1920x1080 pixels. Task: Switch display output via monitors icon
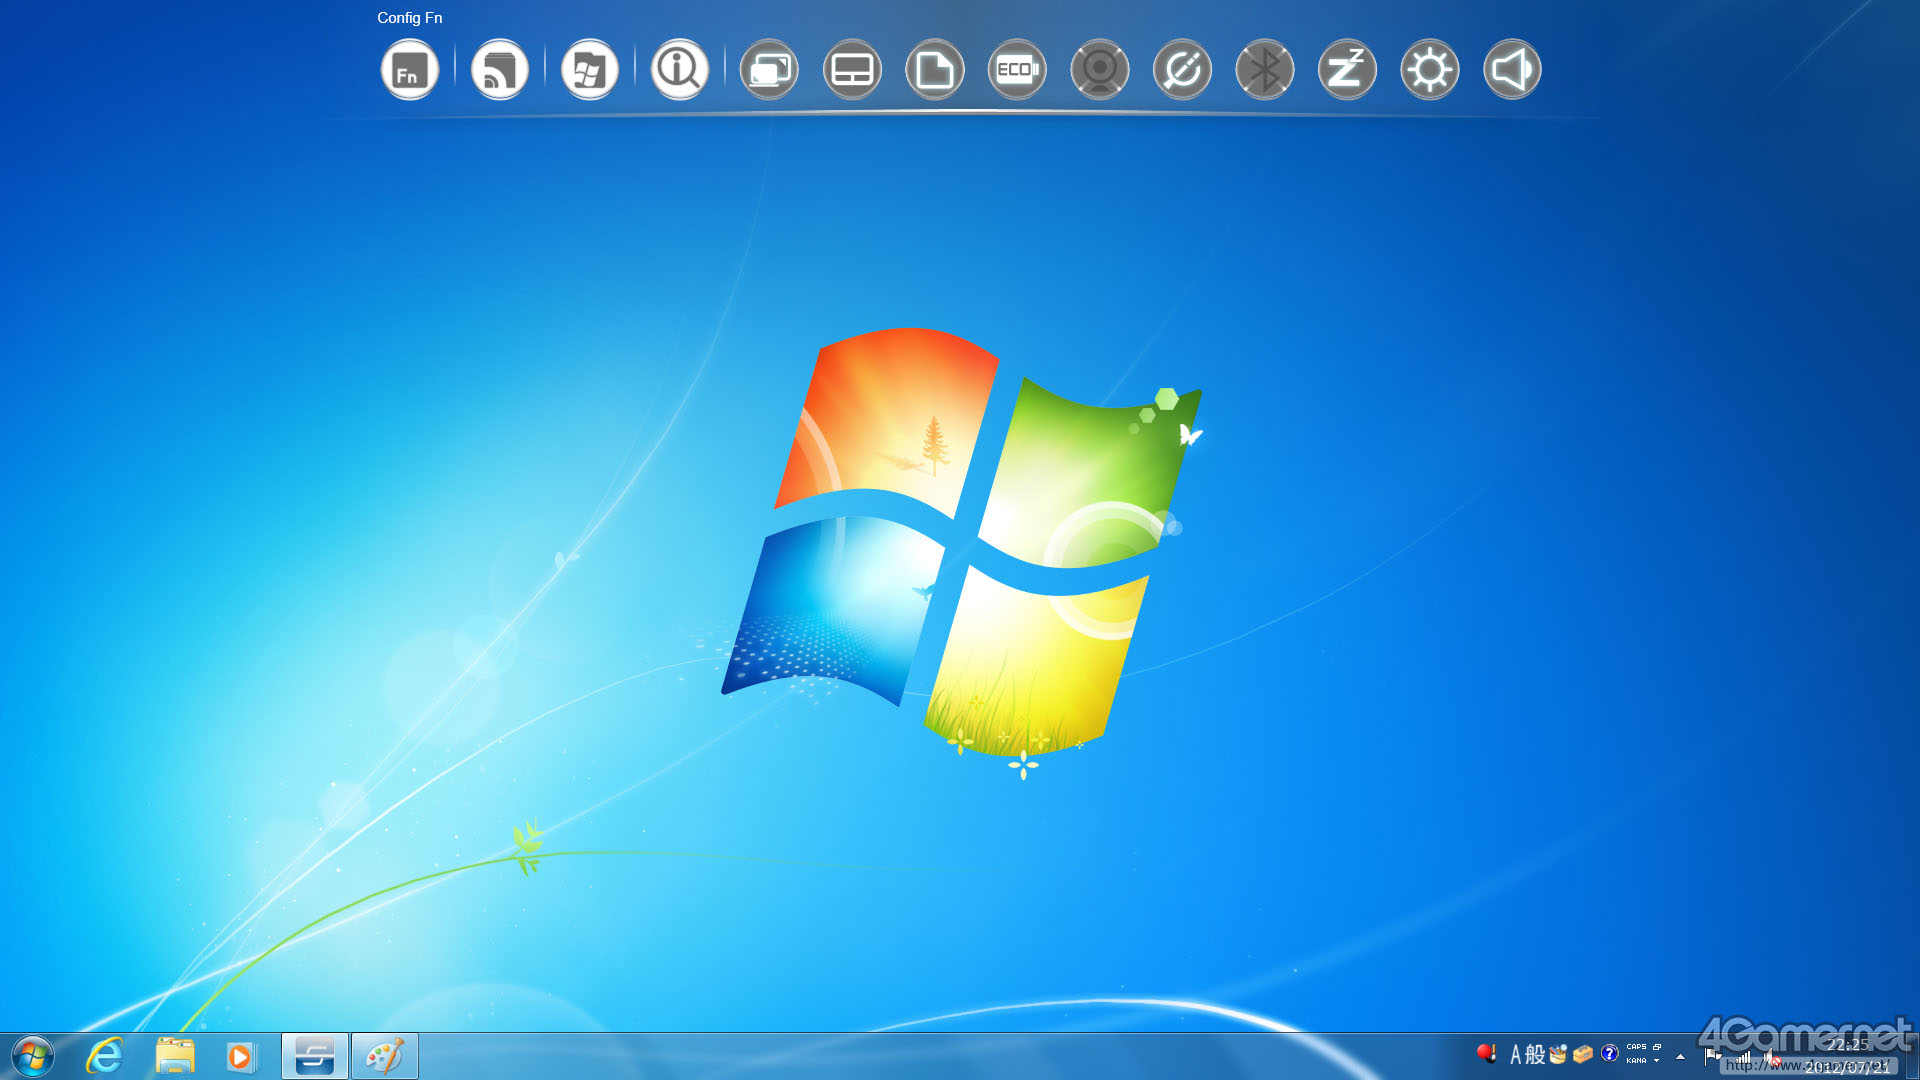click(x=769, y=70)
